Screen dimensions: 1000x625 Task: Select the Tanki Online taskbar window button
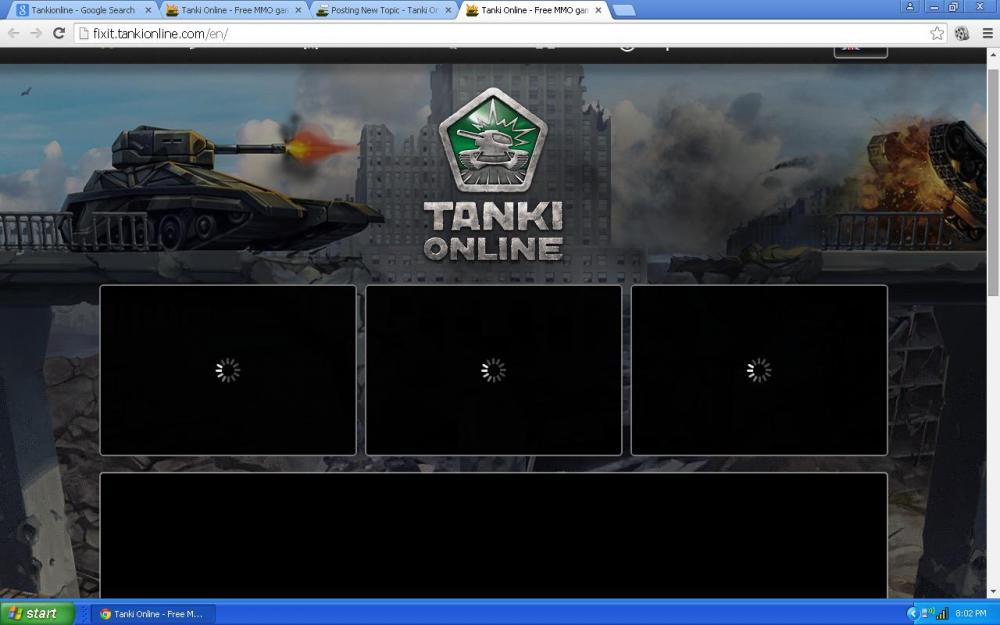[152, 613]
